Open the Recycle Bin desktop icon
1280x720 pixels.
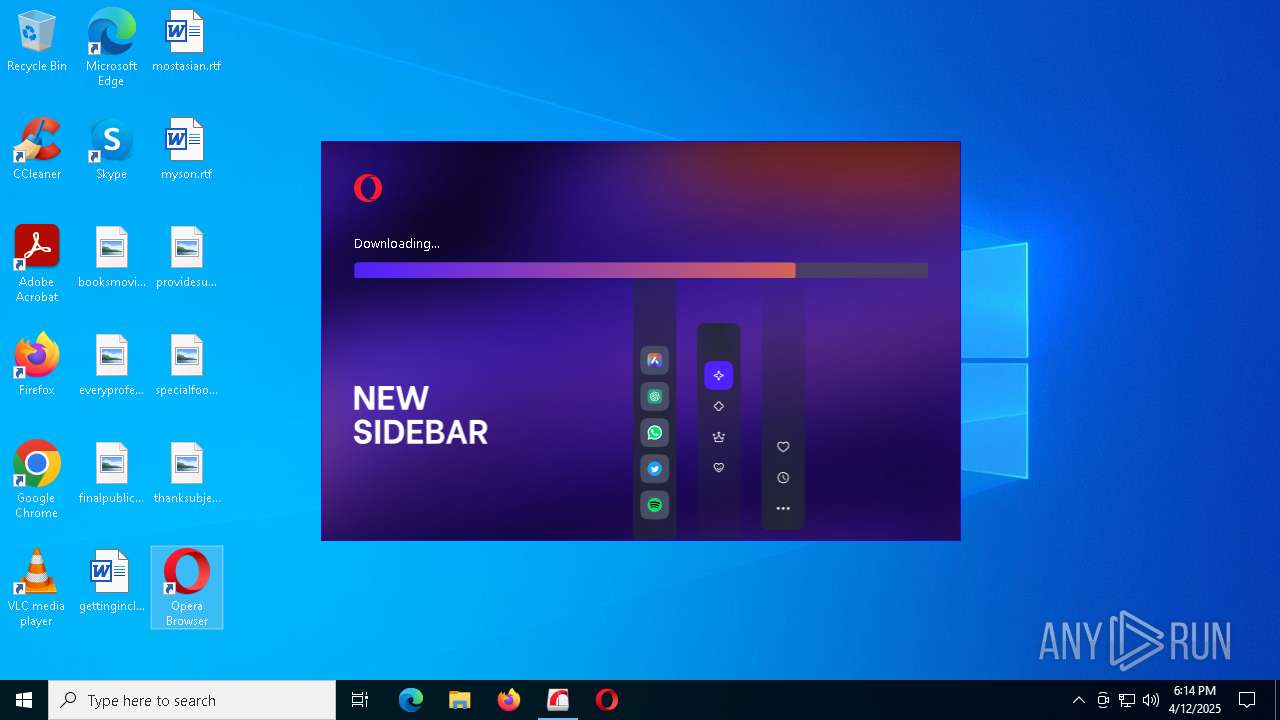37,41
